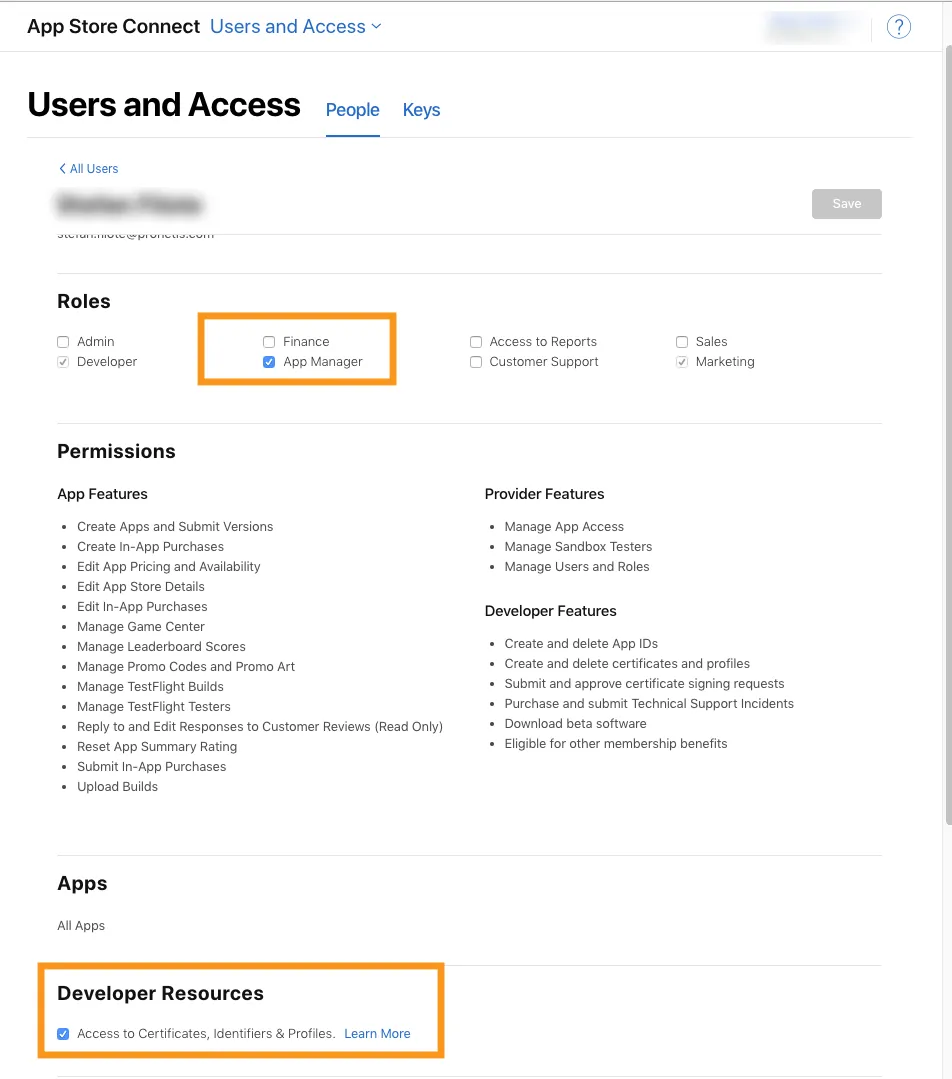
Task: Click the help question mark icon
Action: click(898, 27)
